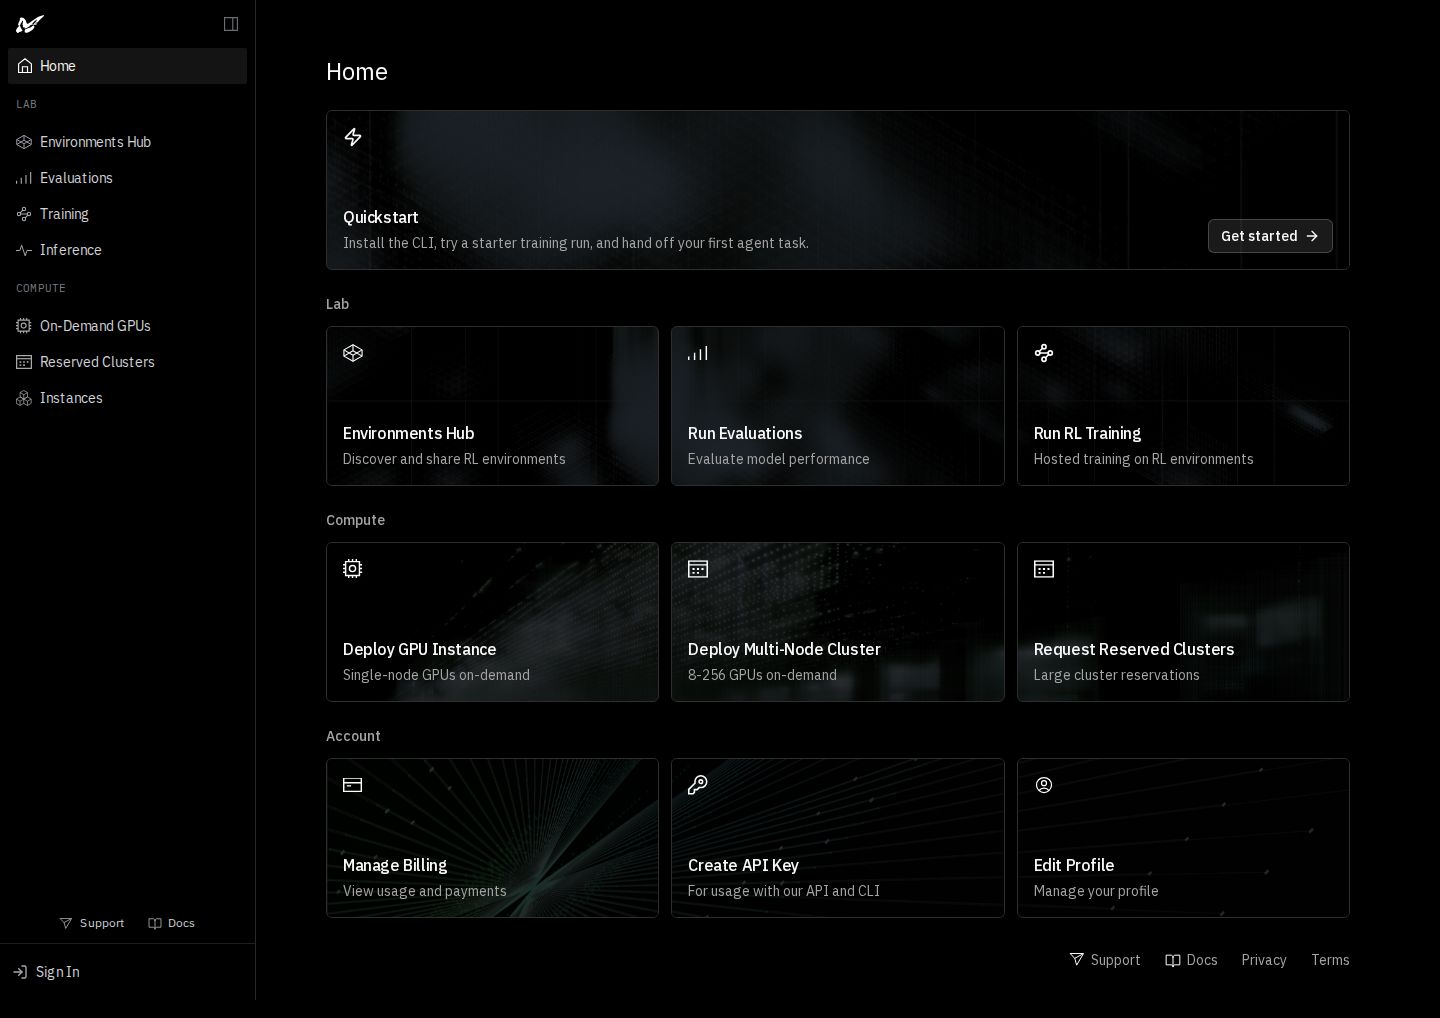Click the key icon on Create API Key
The width and height of the screenshot is (1440, 1018).
tap(698, 785)
